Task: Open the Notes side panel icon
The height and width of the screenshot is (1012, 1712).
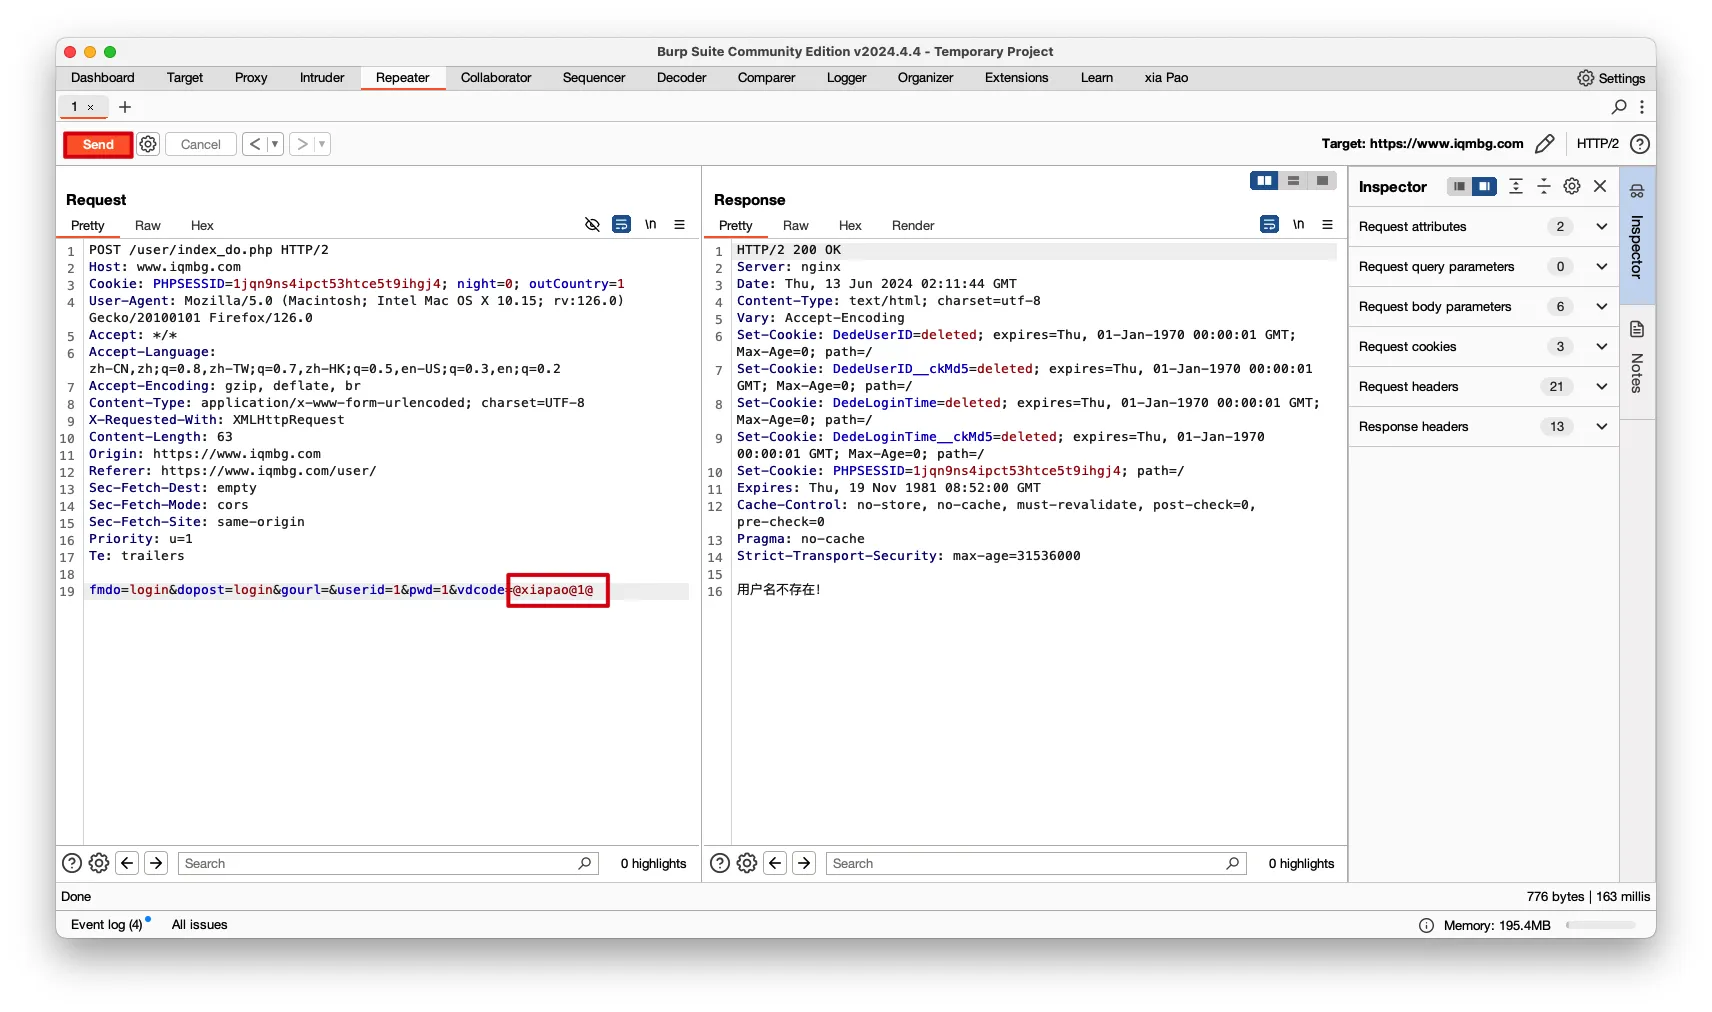Action: click(x=1637, y=330)
